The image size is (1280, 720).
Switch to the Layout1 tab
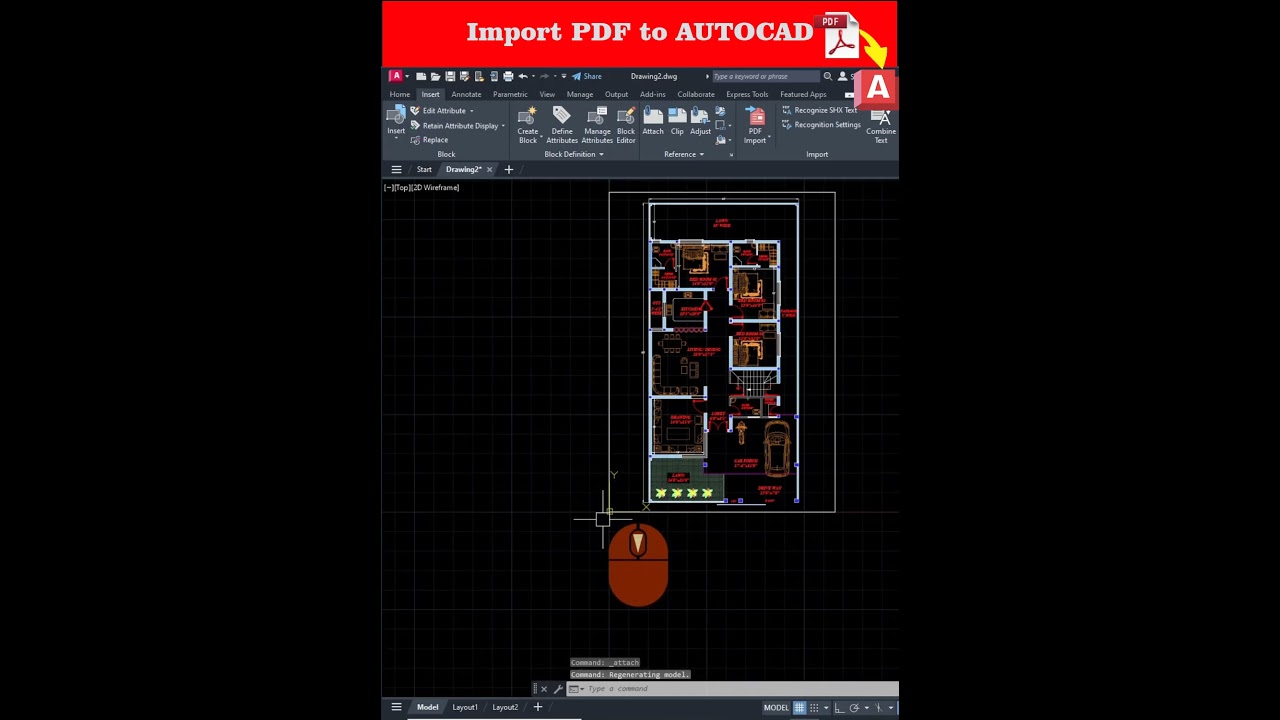click(465, 707)
